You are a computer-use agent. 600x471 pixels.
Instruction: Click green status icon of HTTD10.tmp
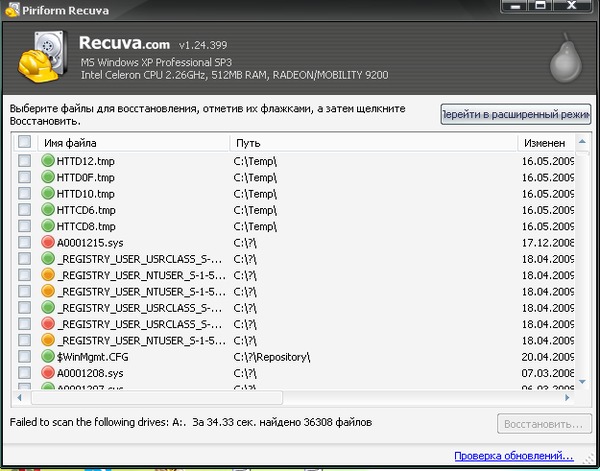[x=48, y=193]
